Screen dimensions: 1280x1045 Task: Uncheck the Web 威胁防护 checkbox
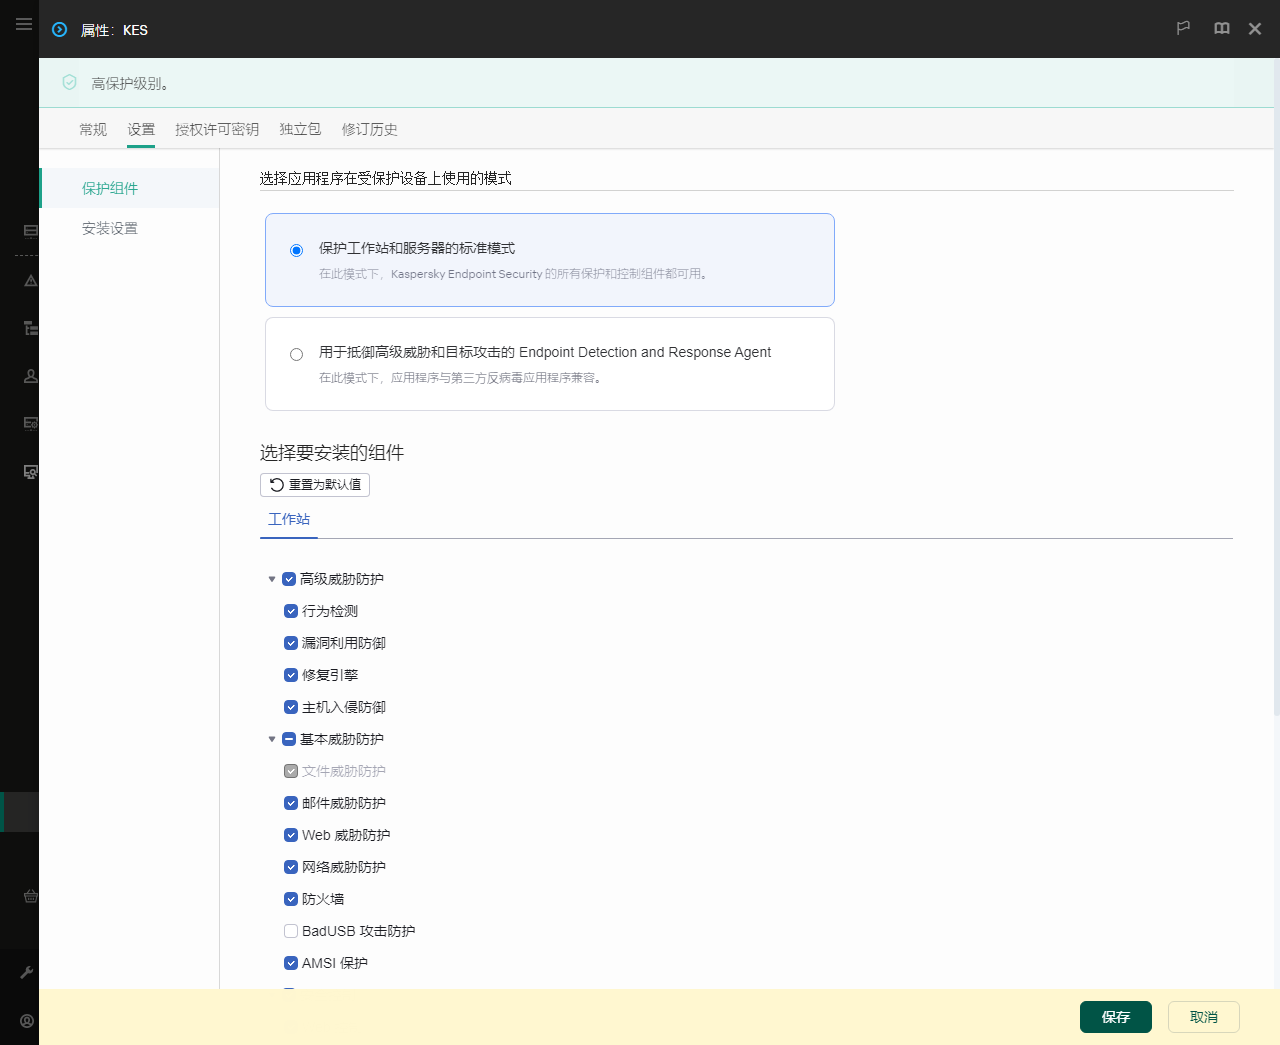tap(291, 835)
